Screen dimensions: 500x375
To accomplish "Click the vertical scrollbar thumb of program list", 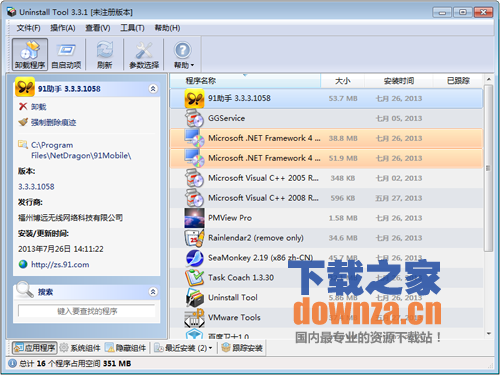I will click(x=488, y=168).
